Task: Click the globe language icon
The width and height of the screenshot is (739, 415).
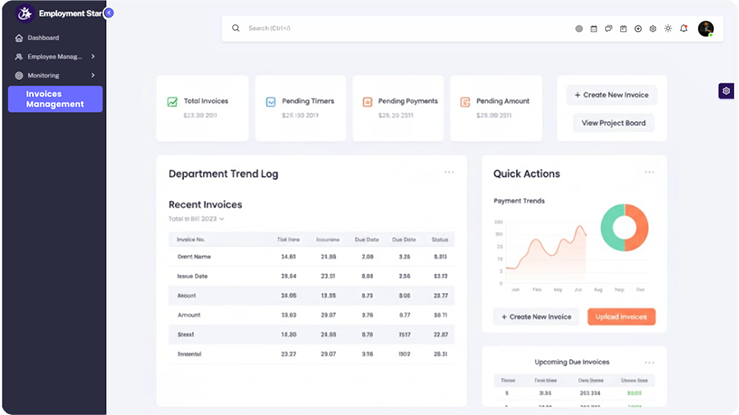Action: tap(579, 29)
